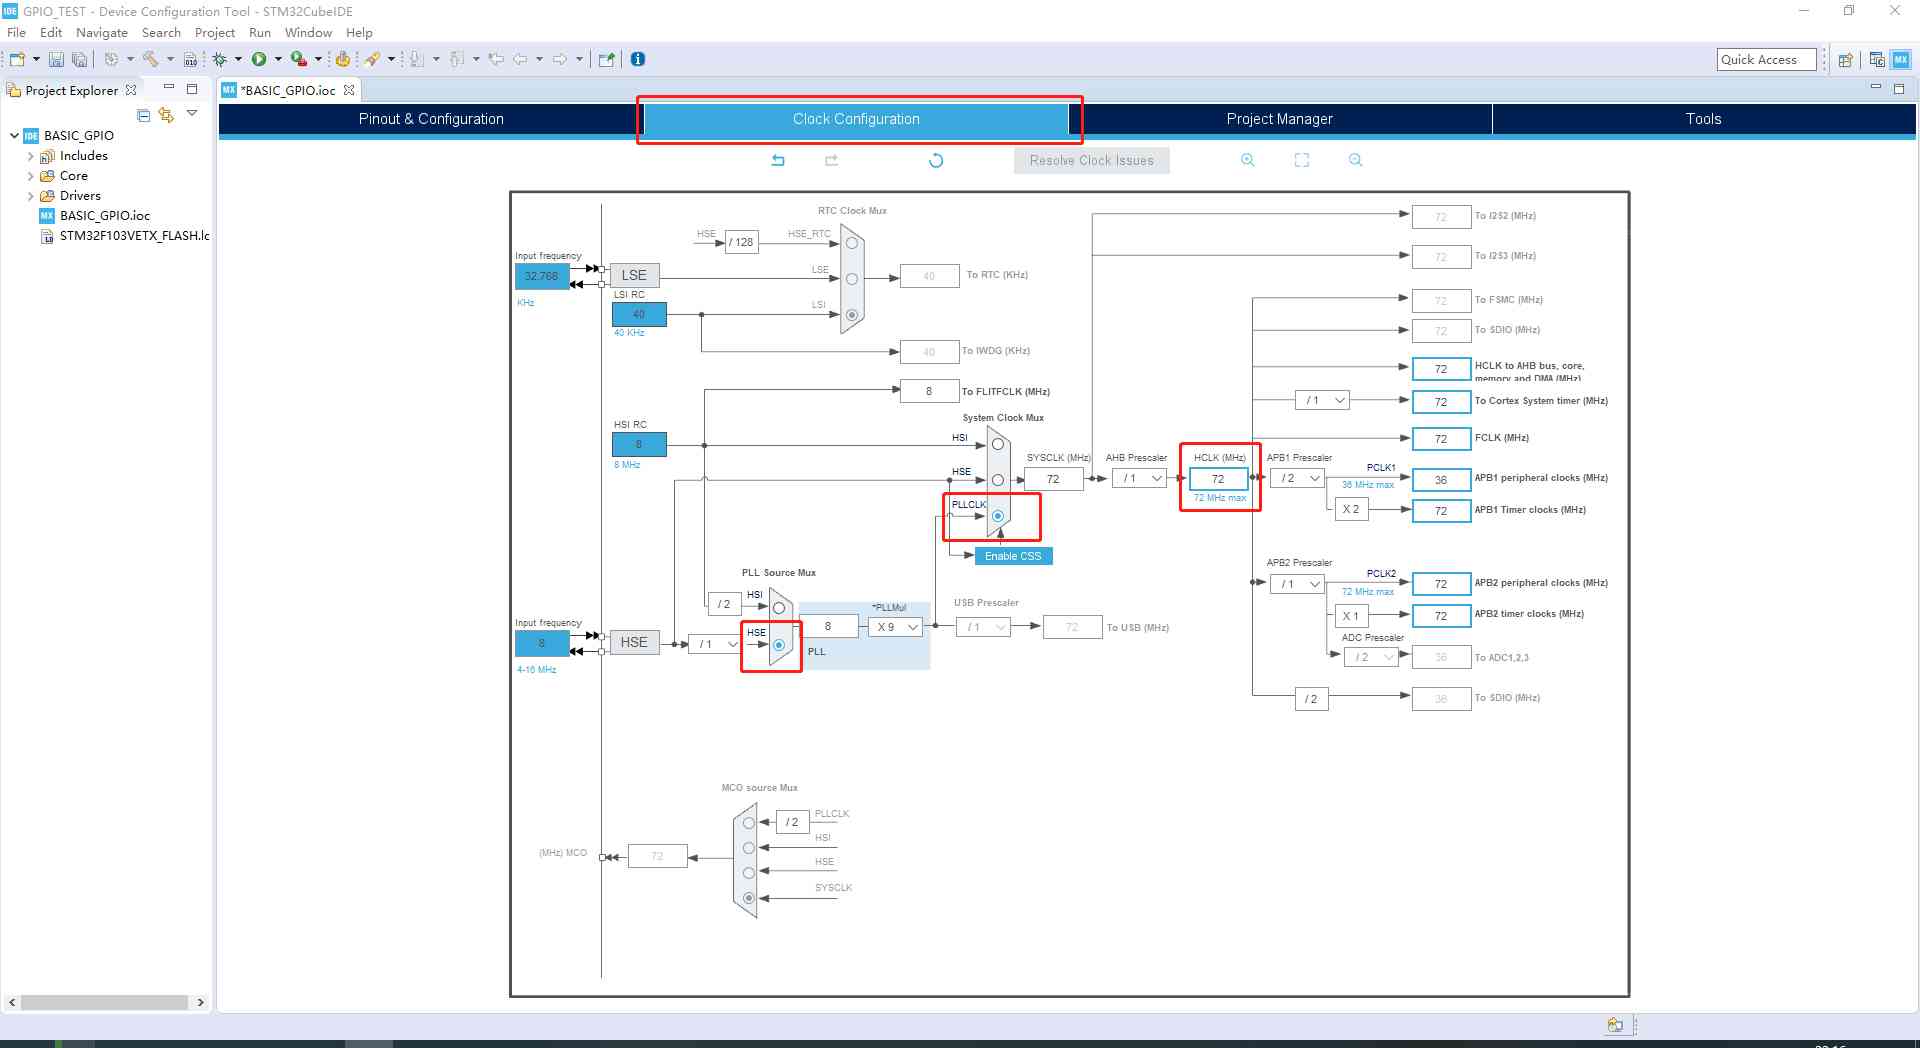
Task: Switch to Pinout & Configuration tab
Action: pos(431,119)
